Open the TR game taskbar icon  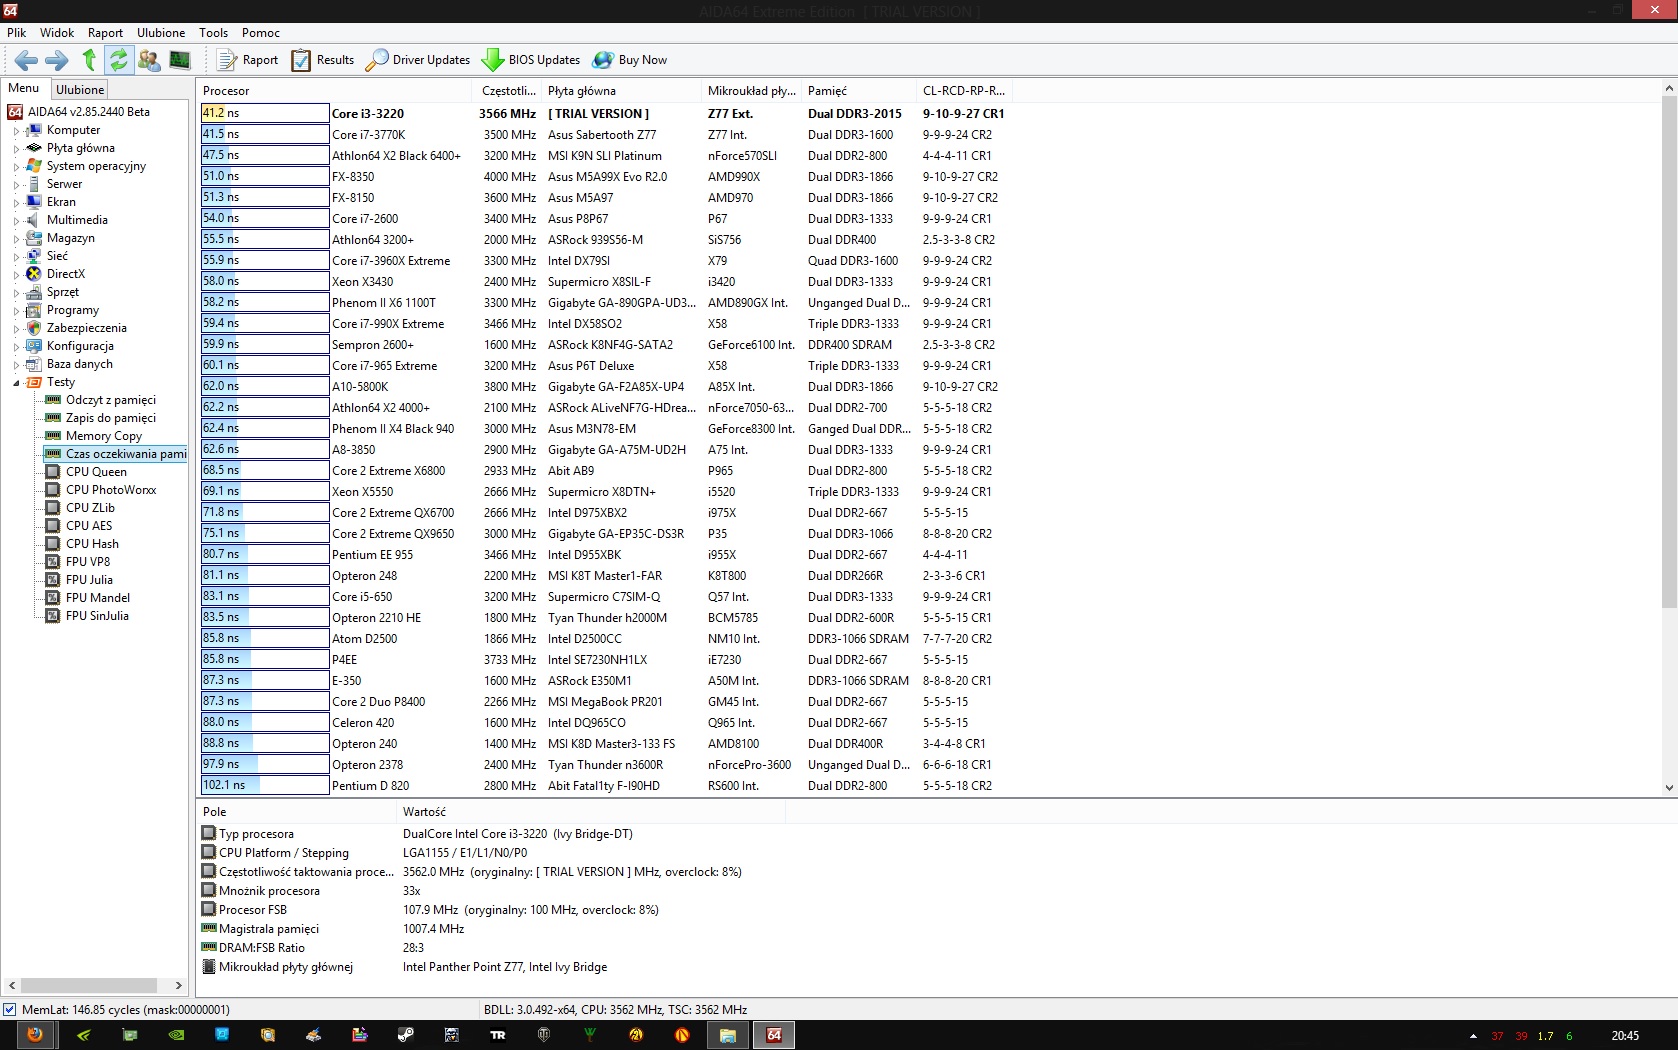click(498, 1035)
